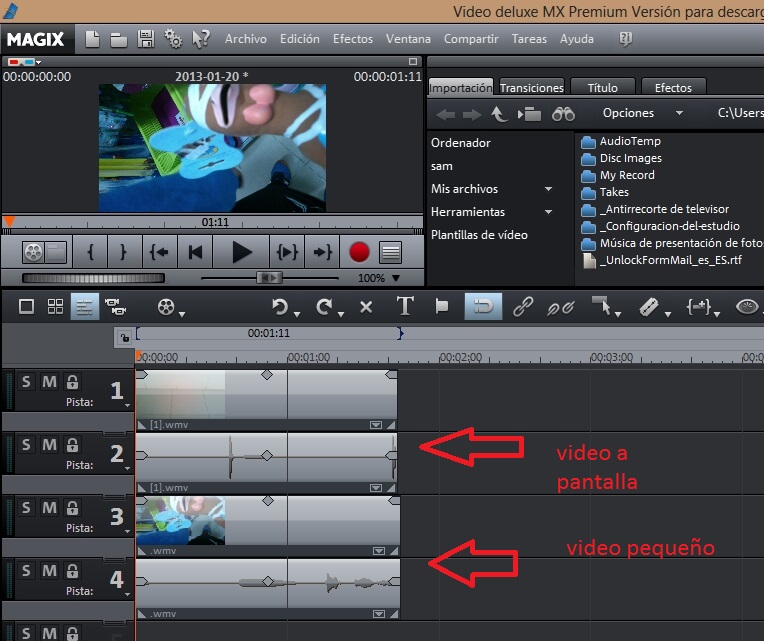Image resolution: width=764 pixels, height=641 pixels.
Task: Select Ordenador in the media browser
Action: (x=460, y=143)
